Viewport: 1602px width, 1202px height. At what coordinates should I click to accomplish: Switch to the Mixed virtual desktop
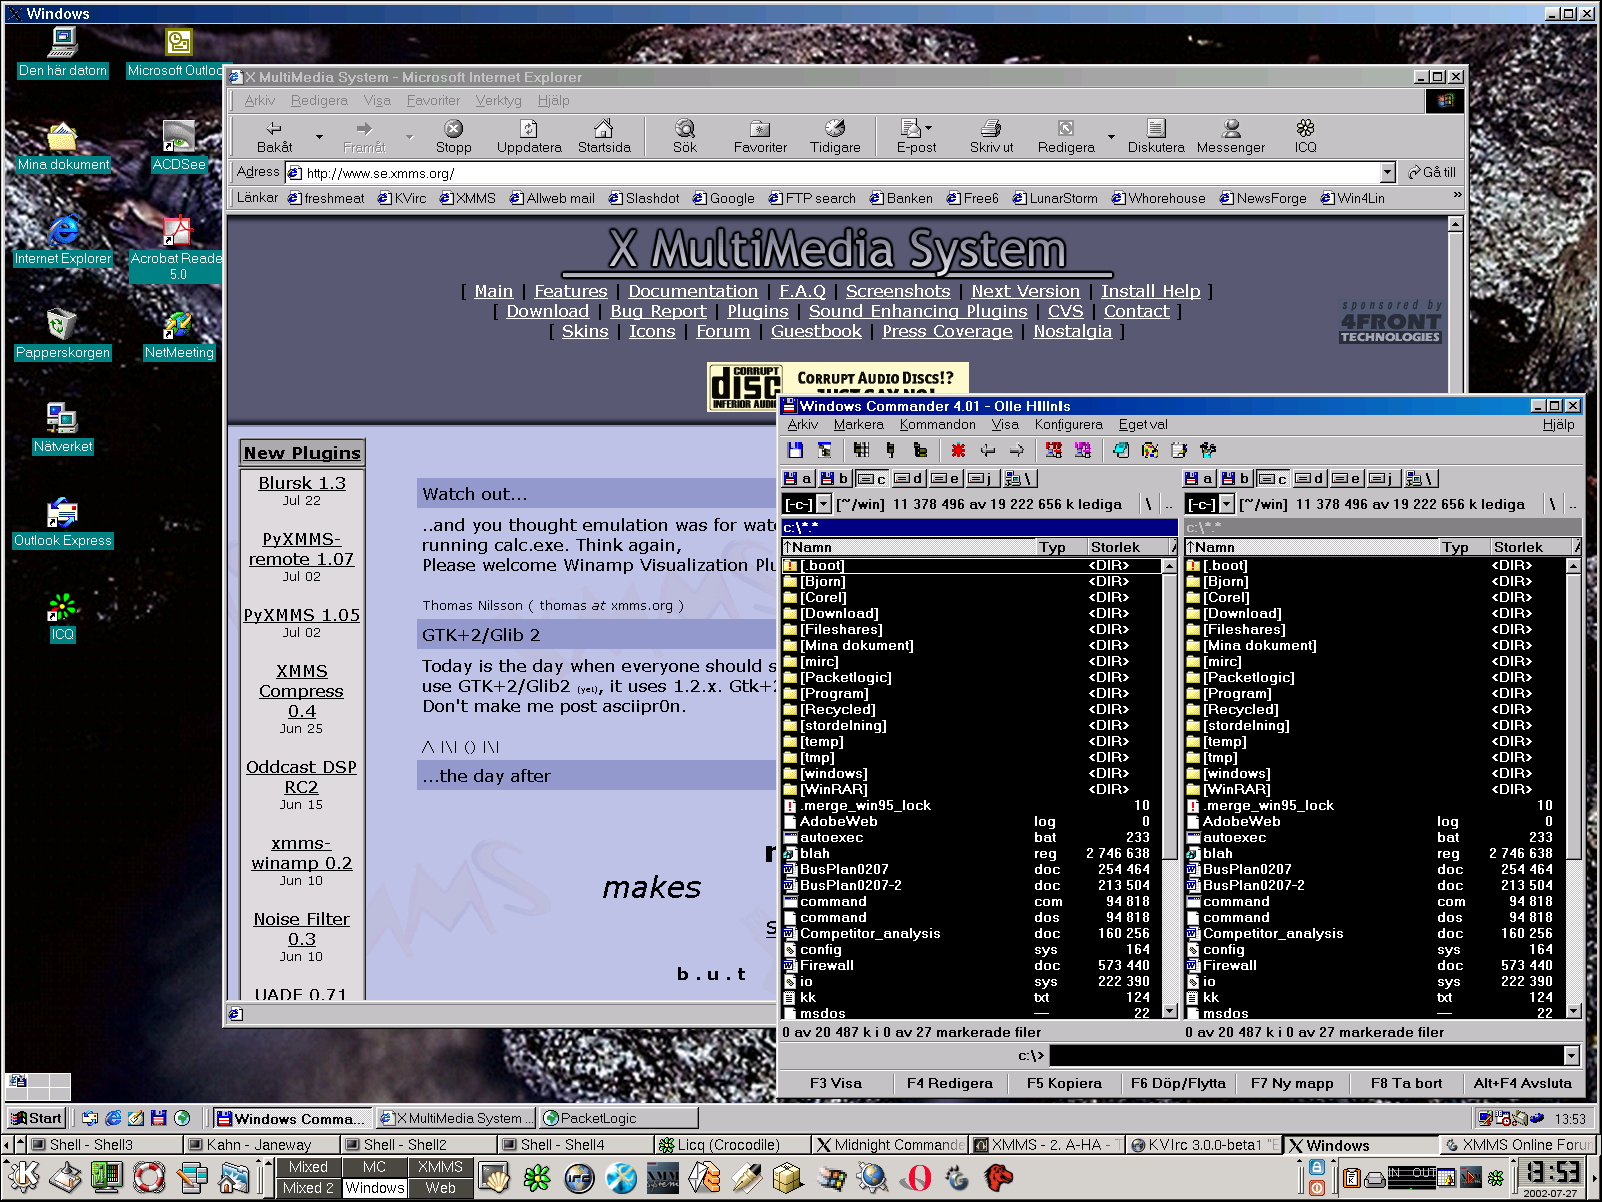click(308, 1167)
